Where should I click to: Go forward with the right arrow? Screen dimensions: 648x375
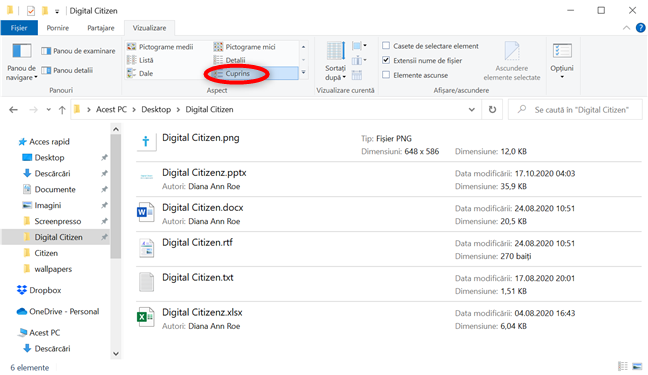click(33, 110)
